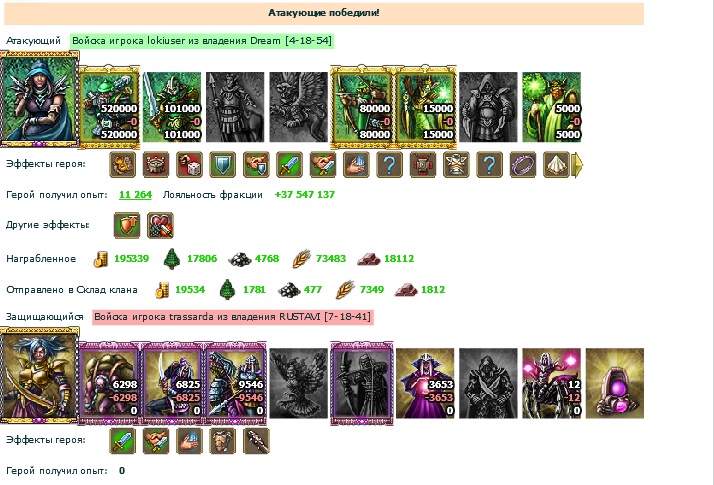Click the purple crystal unit portrait
714x485 pixels.
pyautogui.click(x=615, y=383)
